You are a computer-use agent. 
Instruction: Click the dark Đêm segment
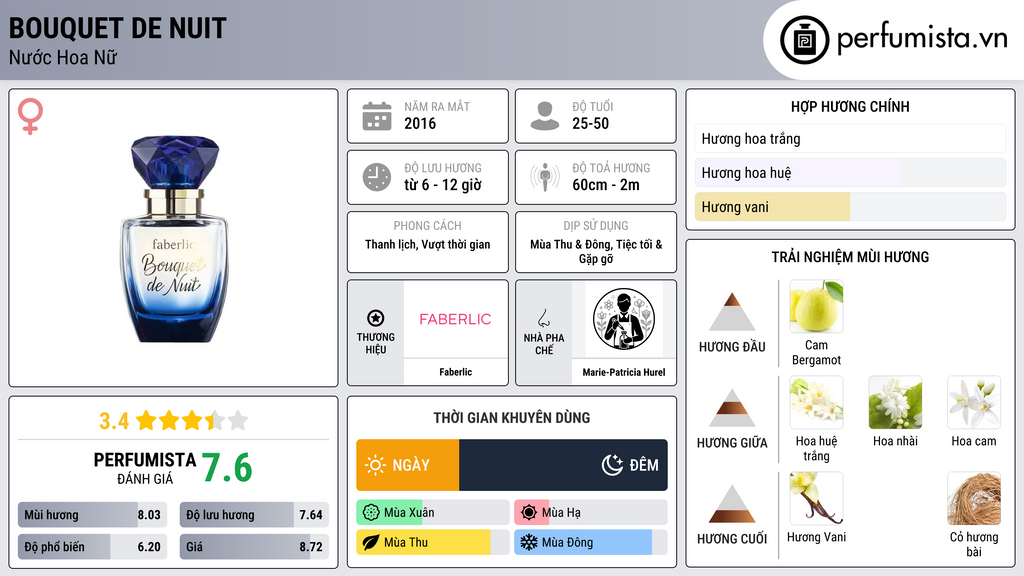click(x=564, y=465)
